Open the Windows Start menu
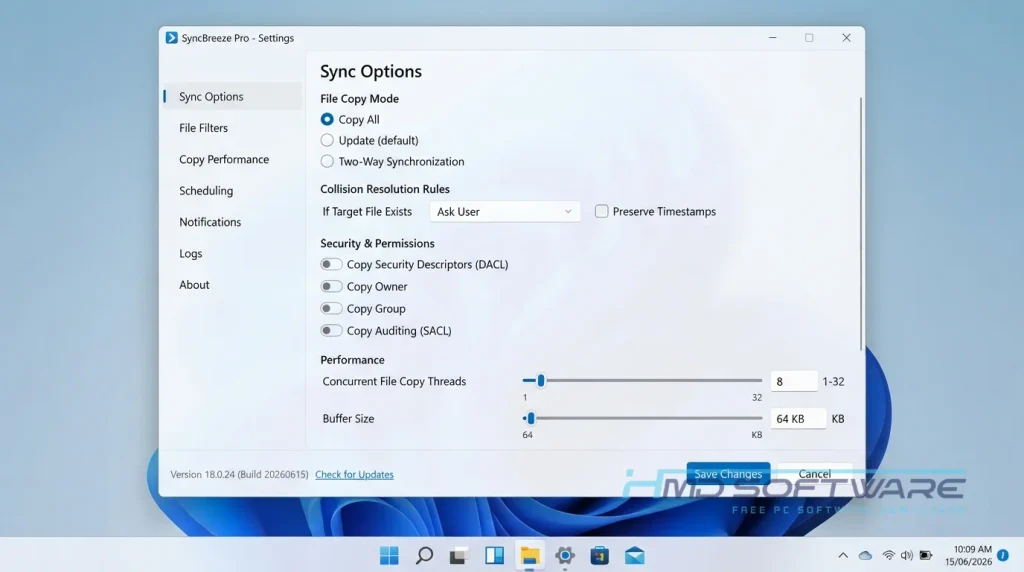The image size is (1024, 572). pyautogui.click(x=389, y=556)
